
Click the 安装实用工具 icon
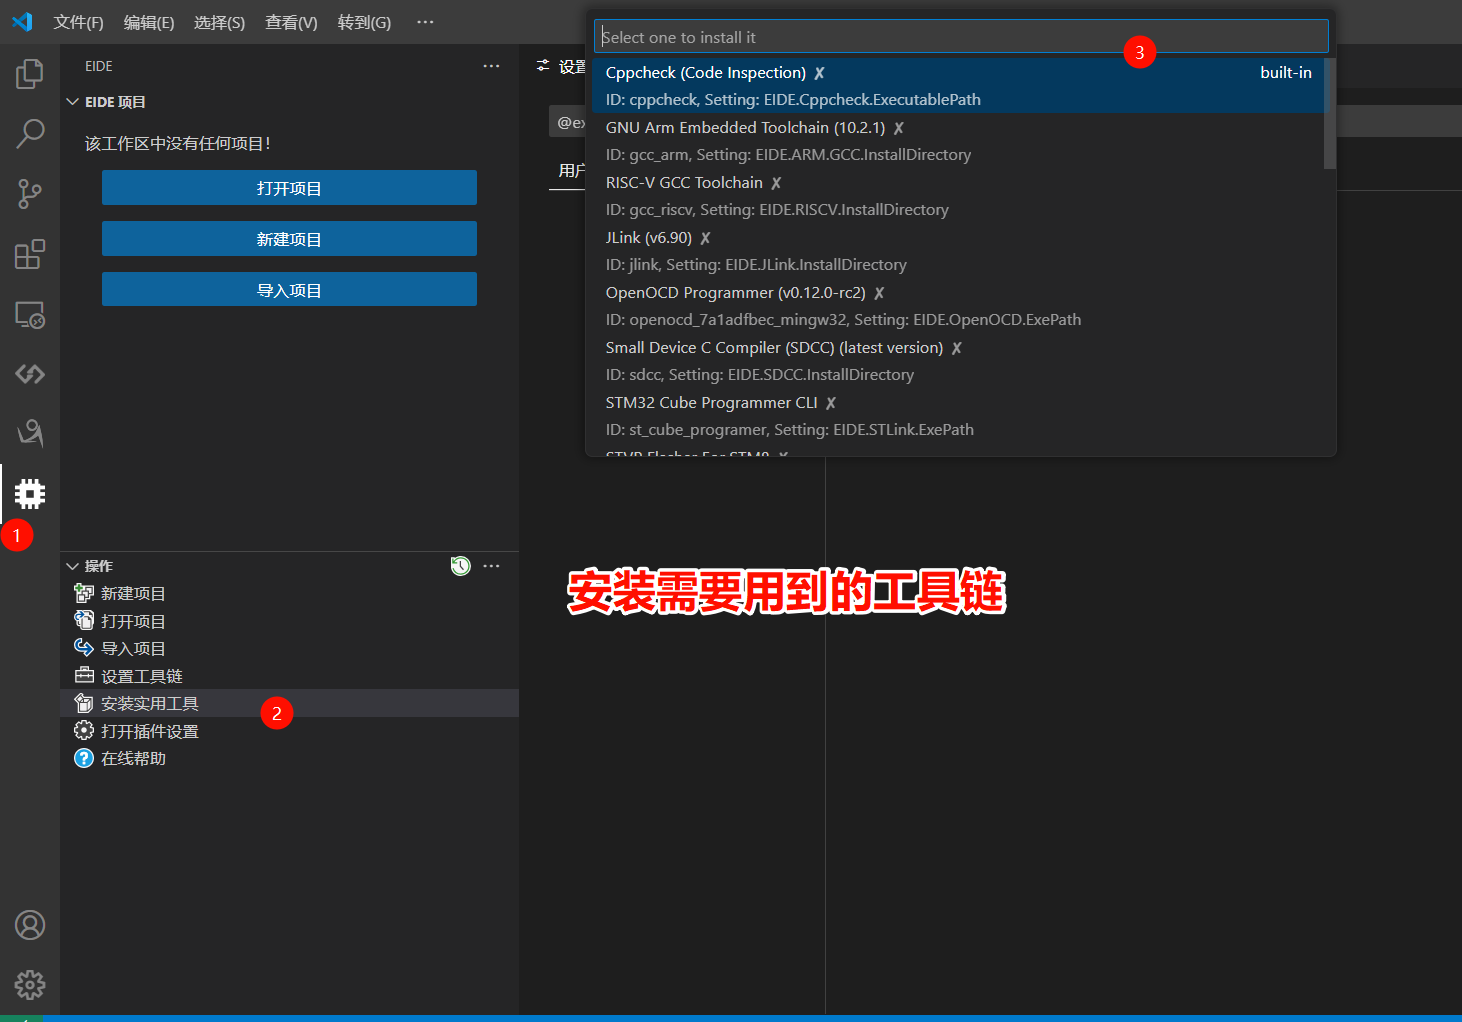click(x=84, y=703)
